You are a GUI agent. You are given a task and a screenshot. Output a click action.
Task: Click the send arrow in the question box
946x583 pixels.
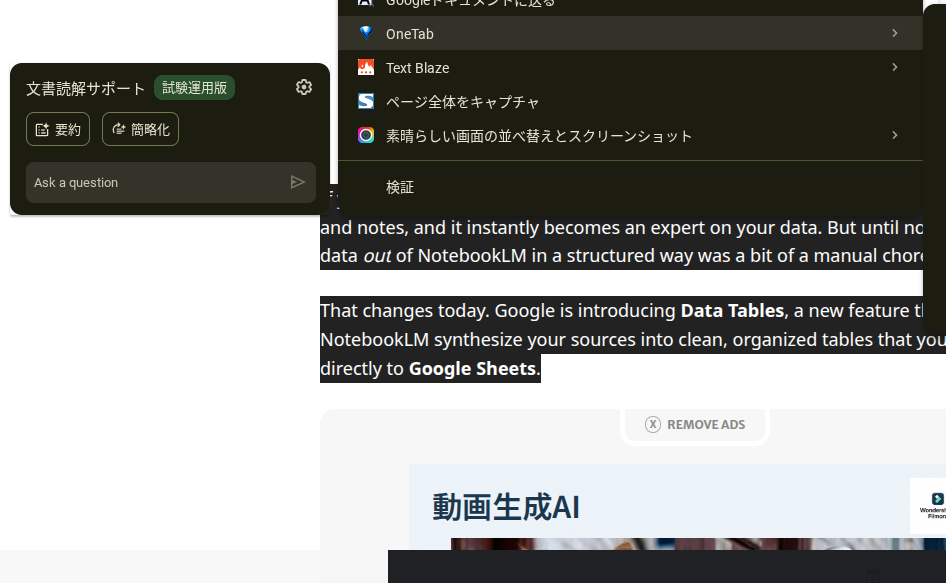tap(297, 182)
